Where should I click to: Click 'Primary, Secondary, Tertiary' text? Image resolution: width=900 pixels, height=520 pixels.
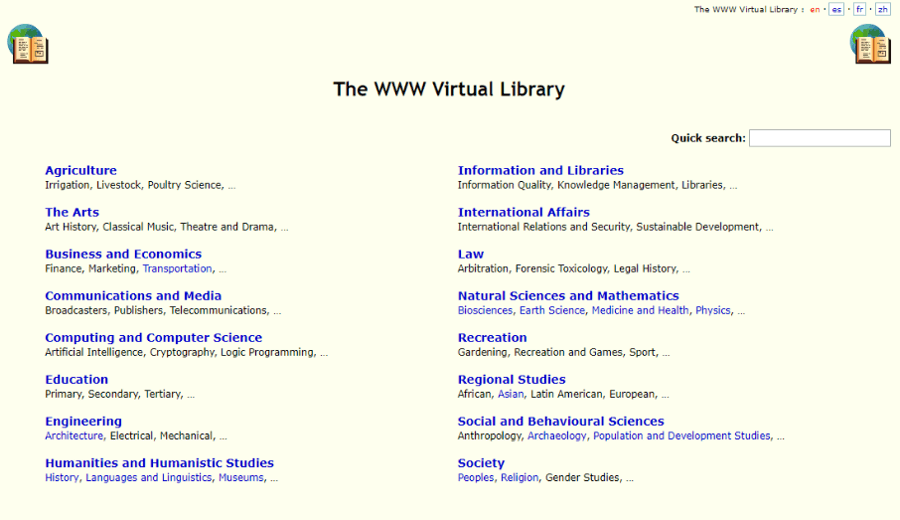point(114,394)
